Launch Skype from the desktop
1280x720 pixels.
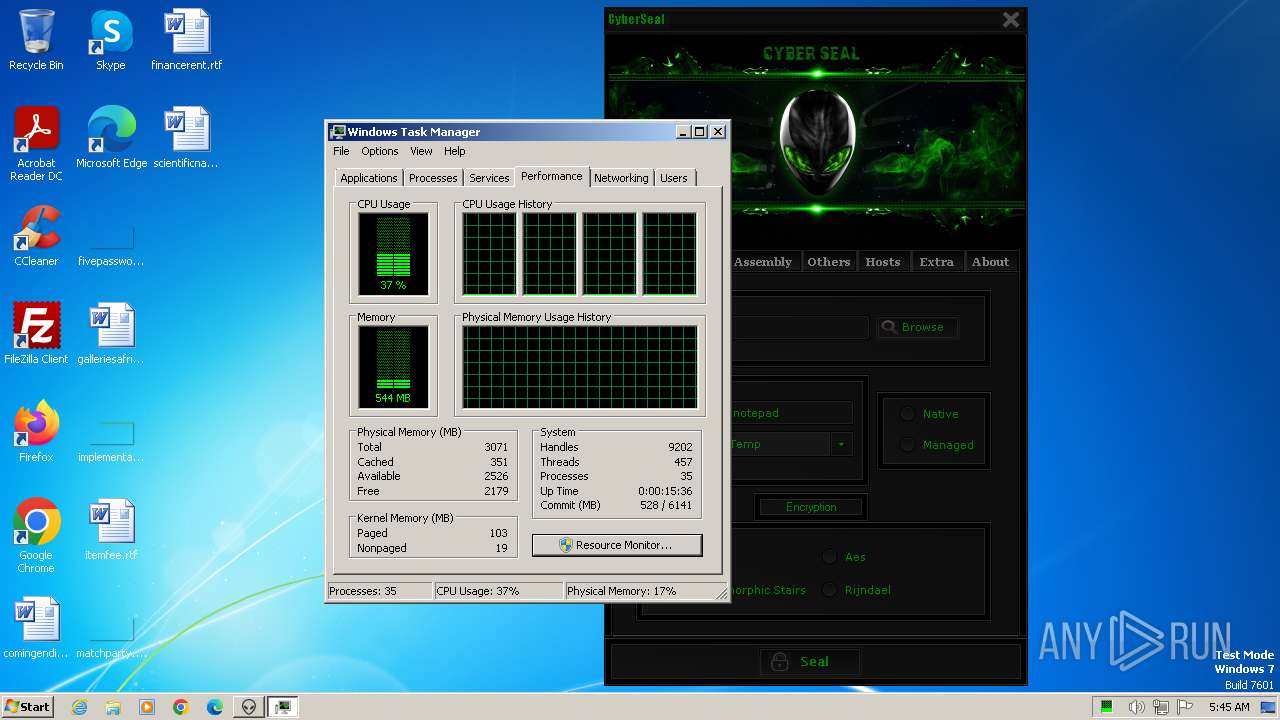pyautogui.click(x=110, y=40)
